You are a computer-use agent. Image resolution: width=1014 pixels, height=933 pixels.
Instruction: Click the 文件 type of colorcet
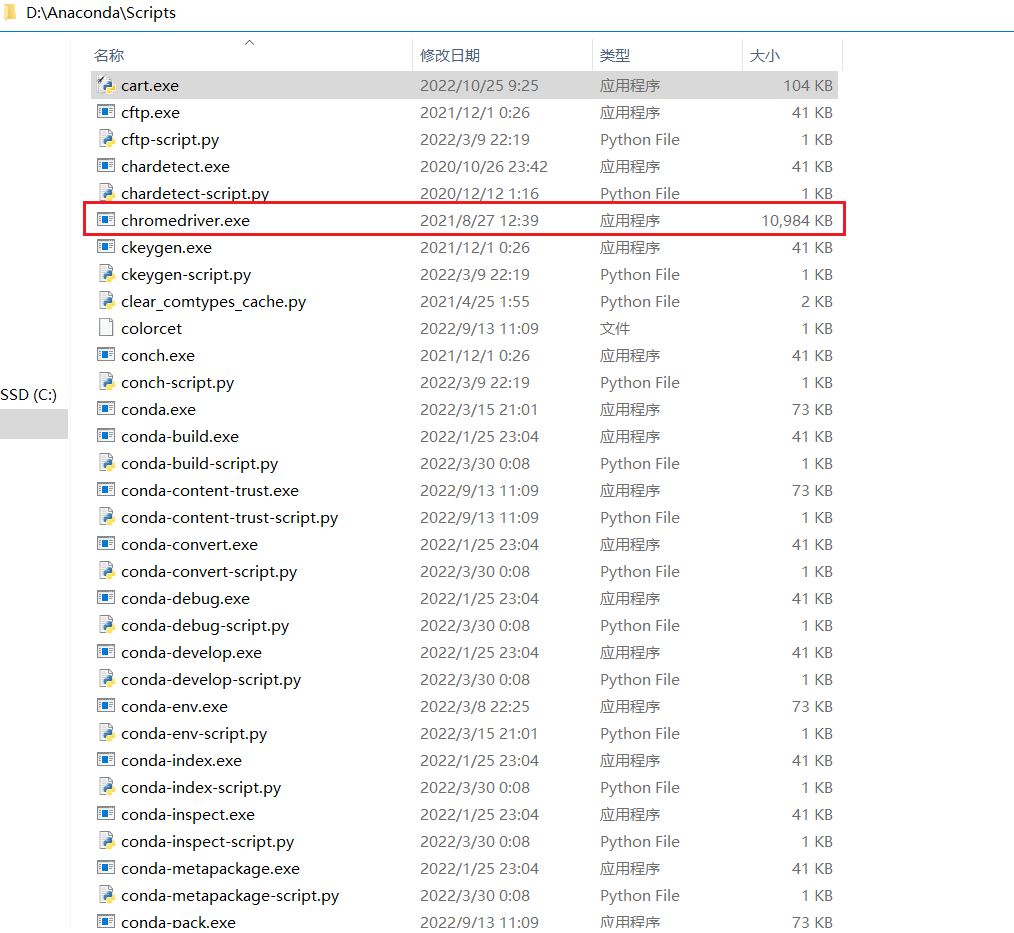coord(614,328)
